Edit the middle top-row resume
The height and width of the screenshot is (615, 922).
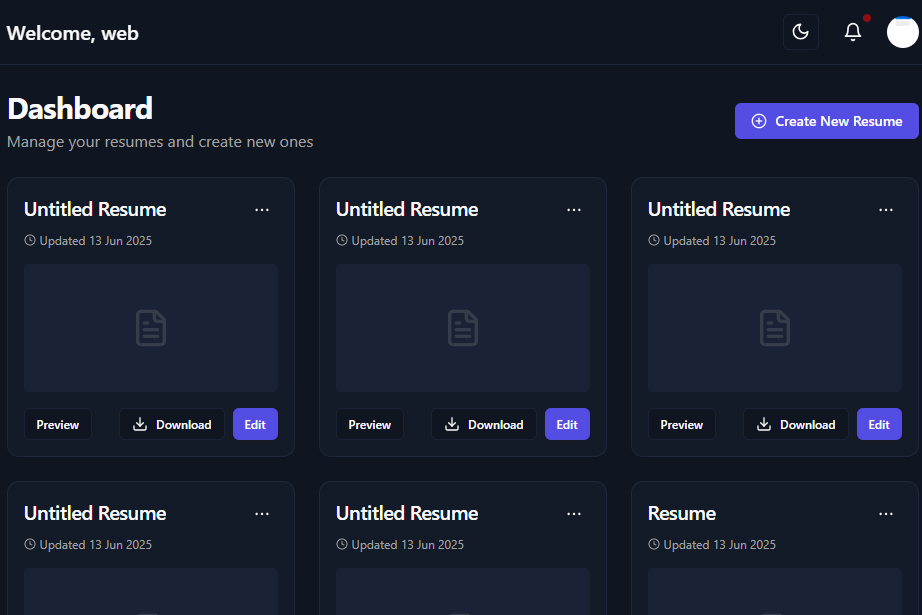(567, 425)
